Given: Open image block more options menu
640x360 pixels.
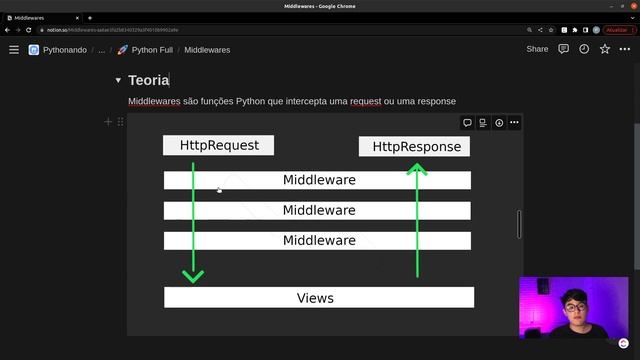Looking at the screenshot, I should [514, 122].
